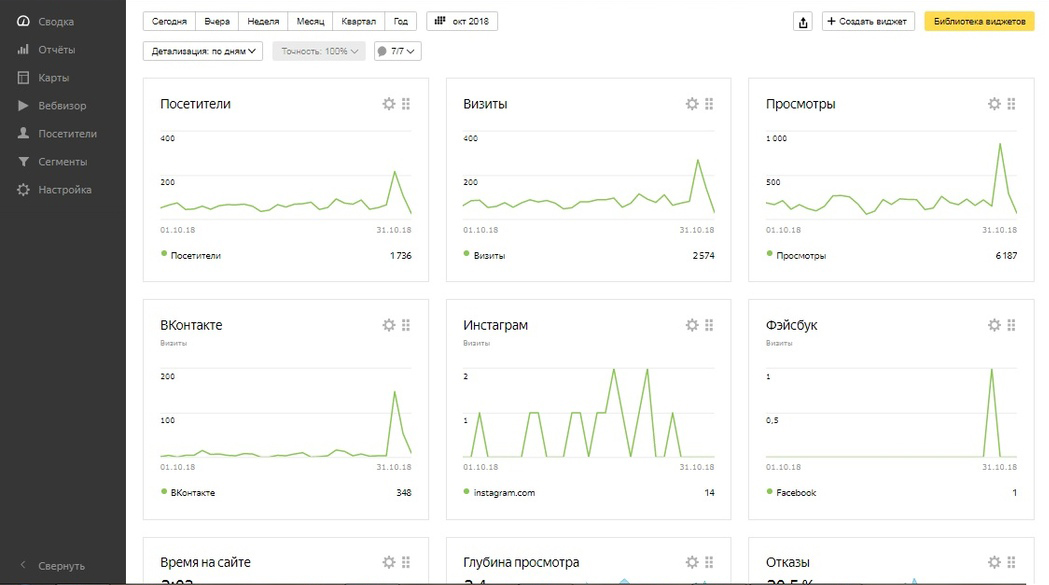Click the Создать виджет button
The image size is (1049, 585).
868,22
